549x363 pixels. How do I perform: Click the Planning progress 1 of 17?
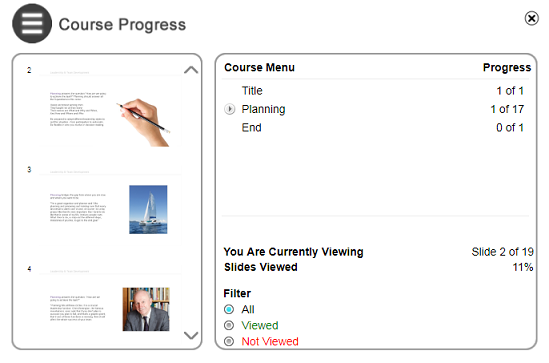tap(507, 109)
